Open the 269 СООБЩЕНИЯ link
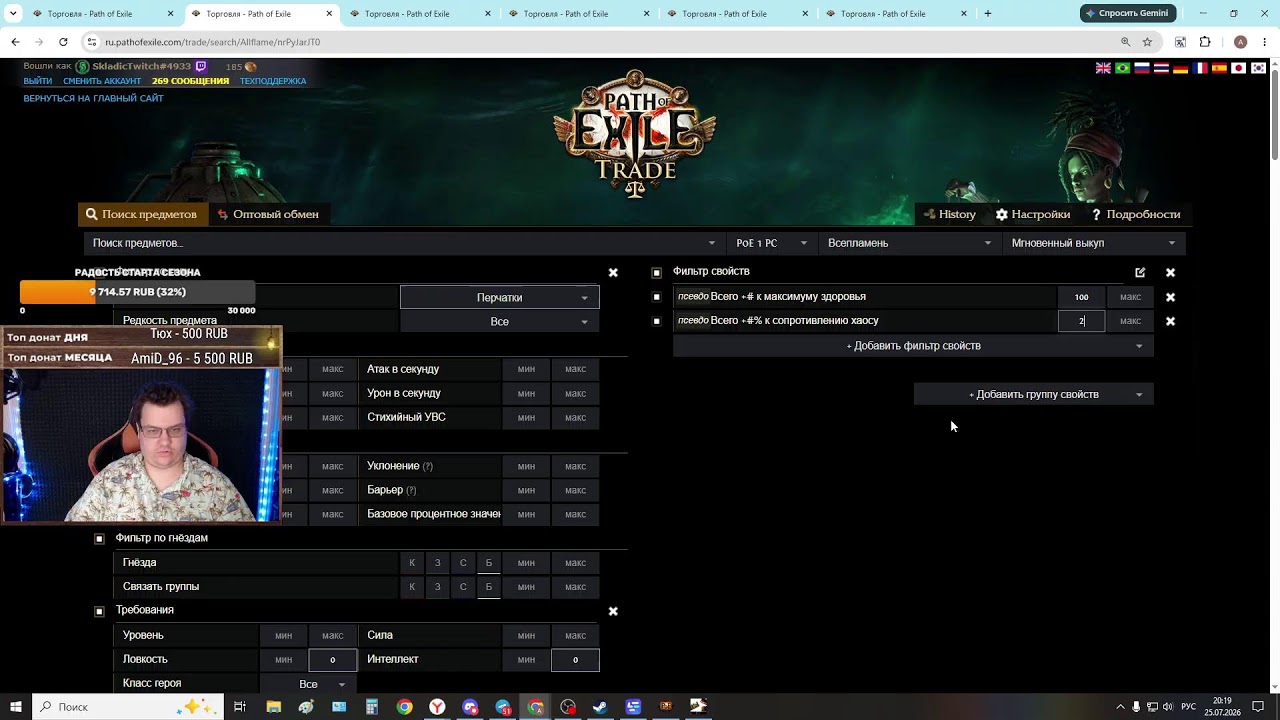This screenshot has height=720, width=1280. [x=190, y=81]
